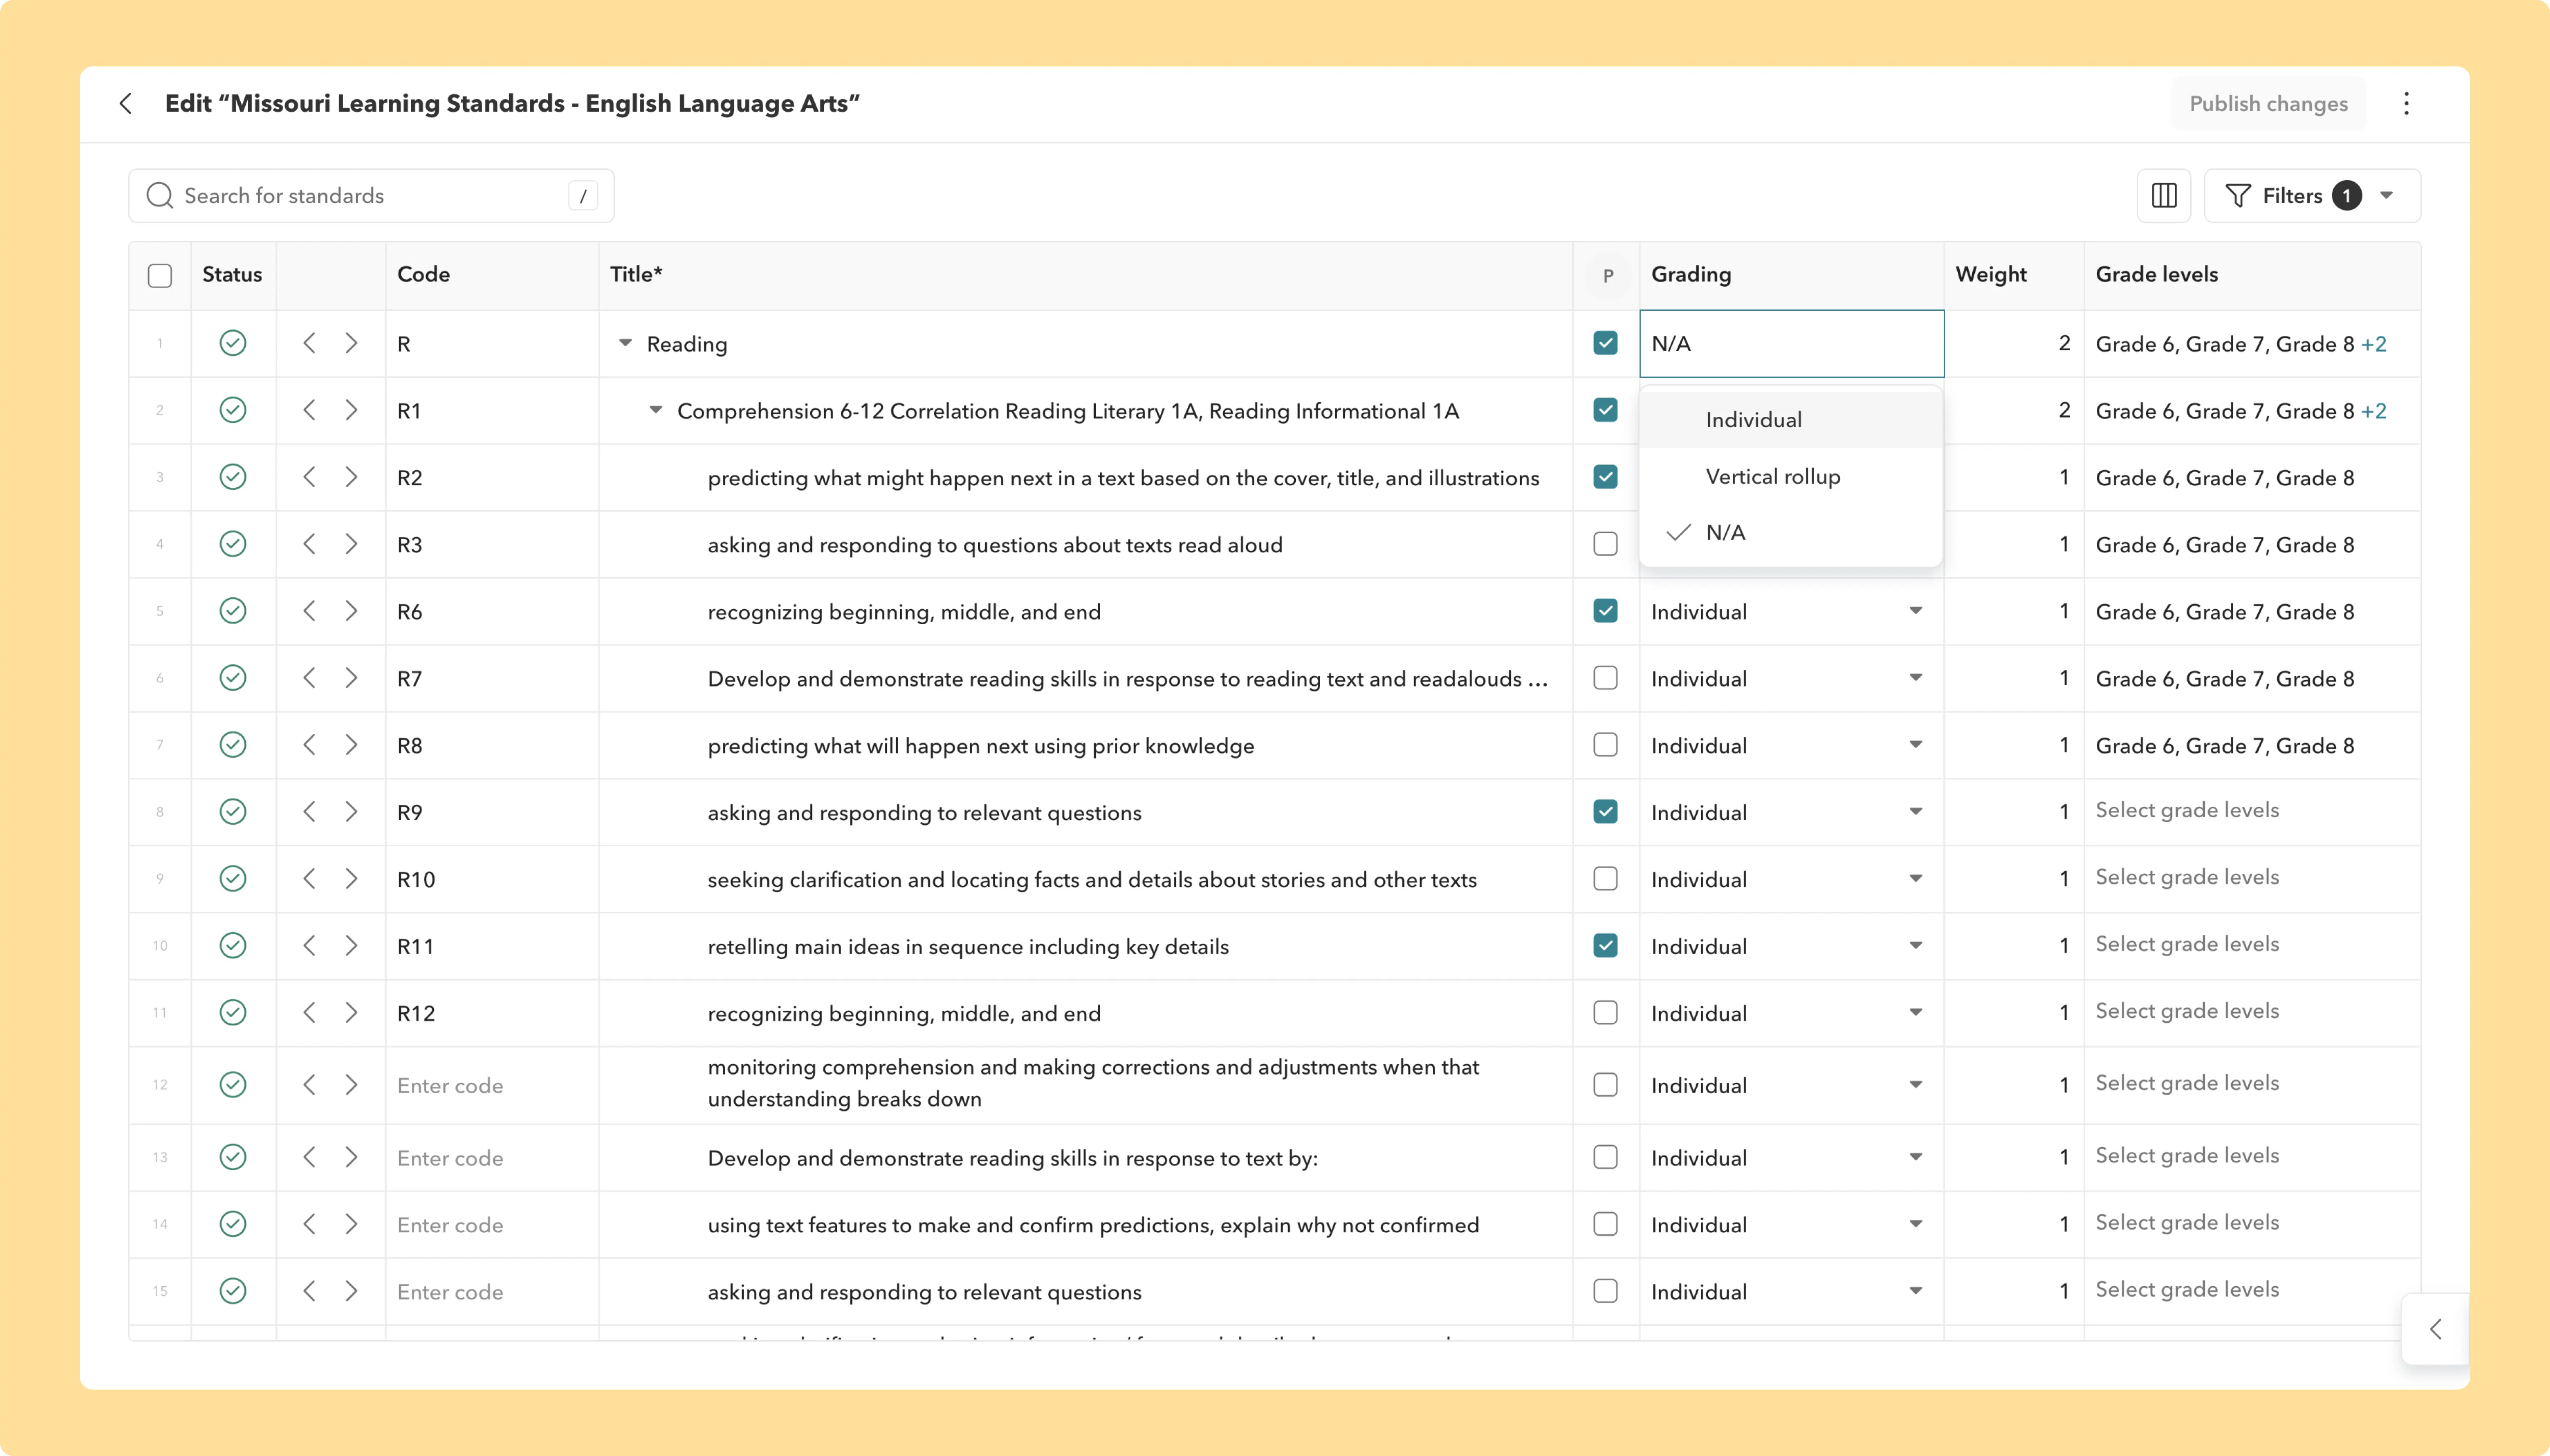Indent row R2 with the right arrow
Viewport: 2550px width, 1456px height.
pos(351,477)
